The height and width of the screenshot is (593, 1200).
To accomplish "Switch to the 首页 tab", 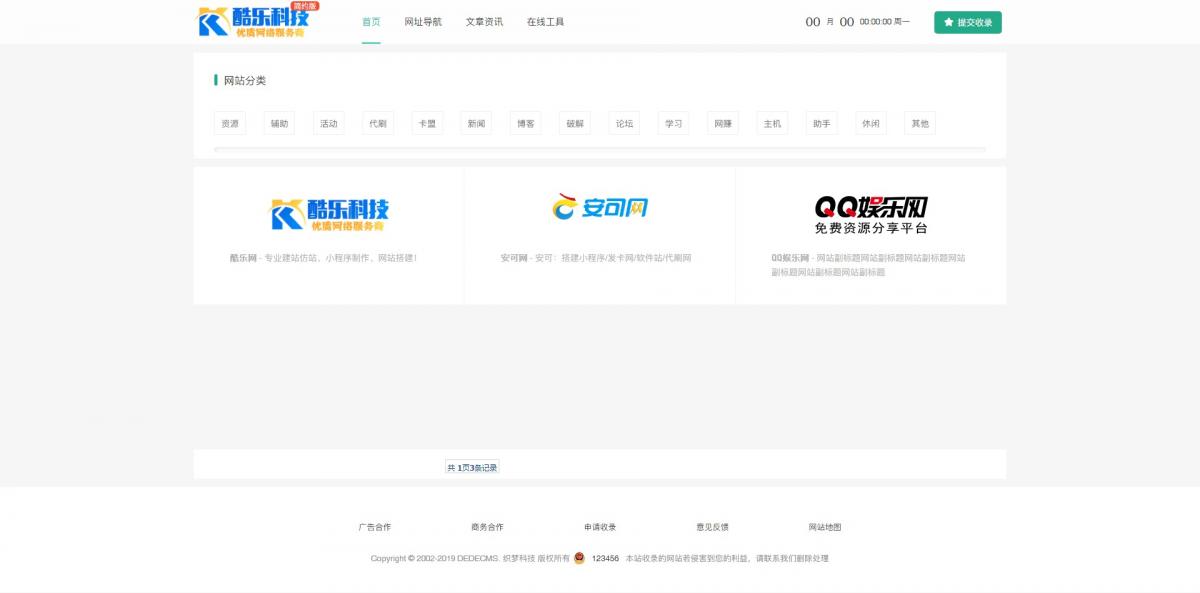I will (x=371, y=22).
